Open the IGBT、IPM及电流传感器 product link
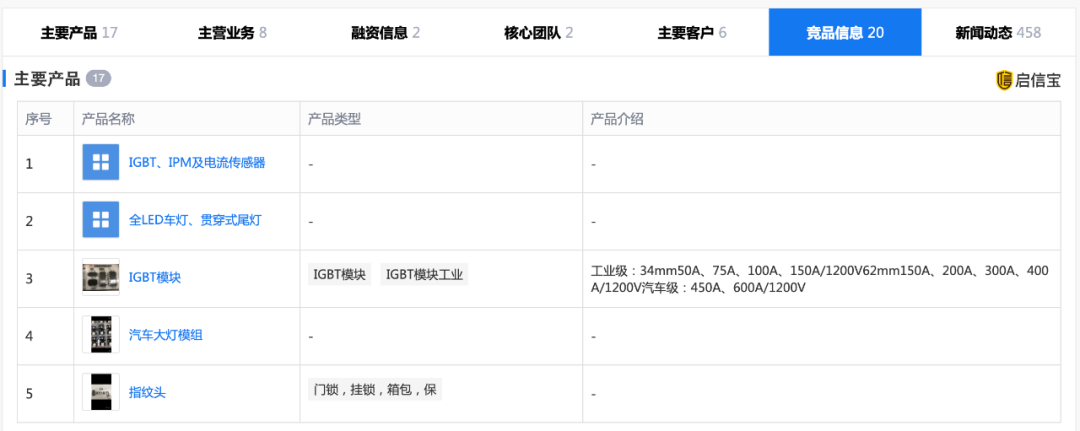Screen dimensions: 1080x431 [197, 163]
